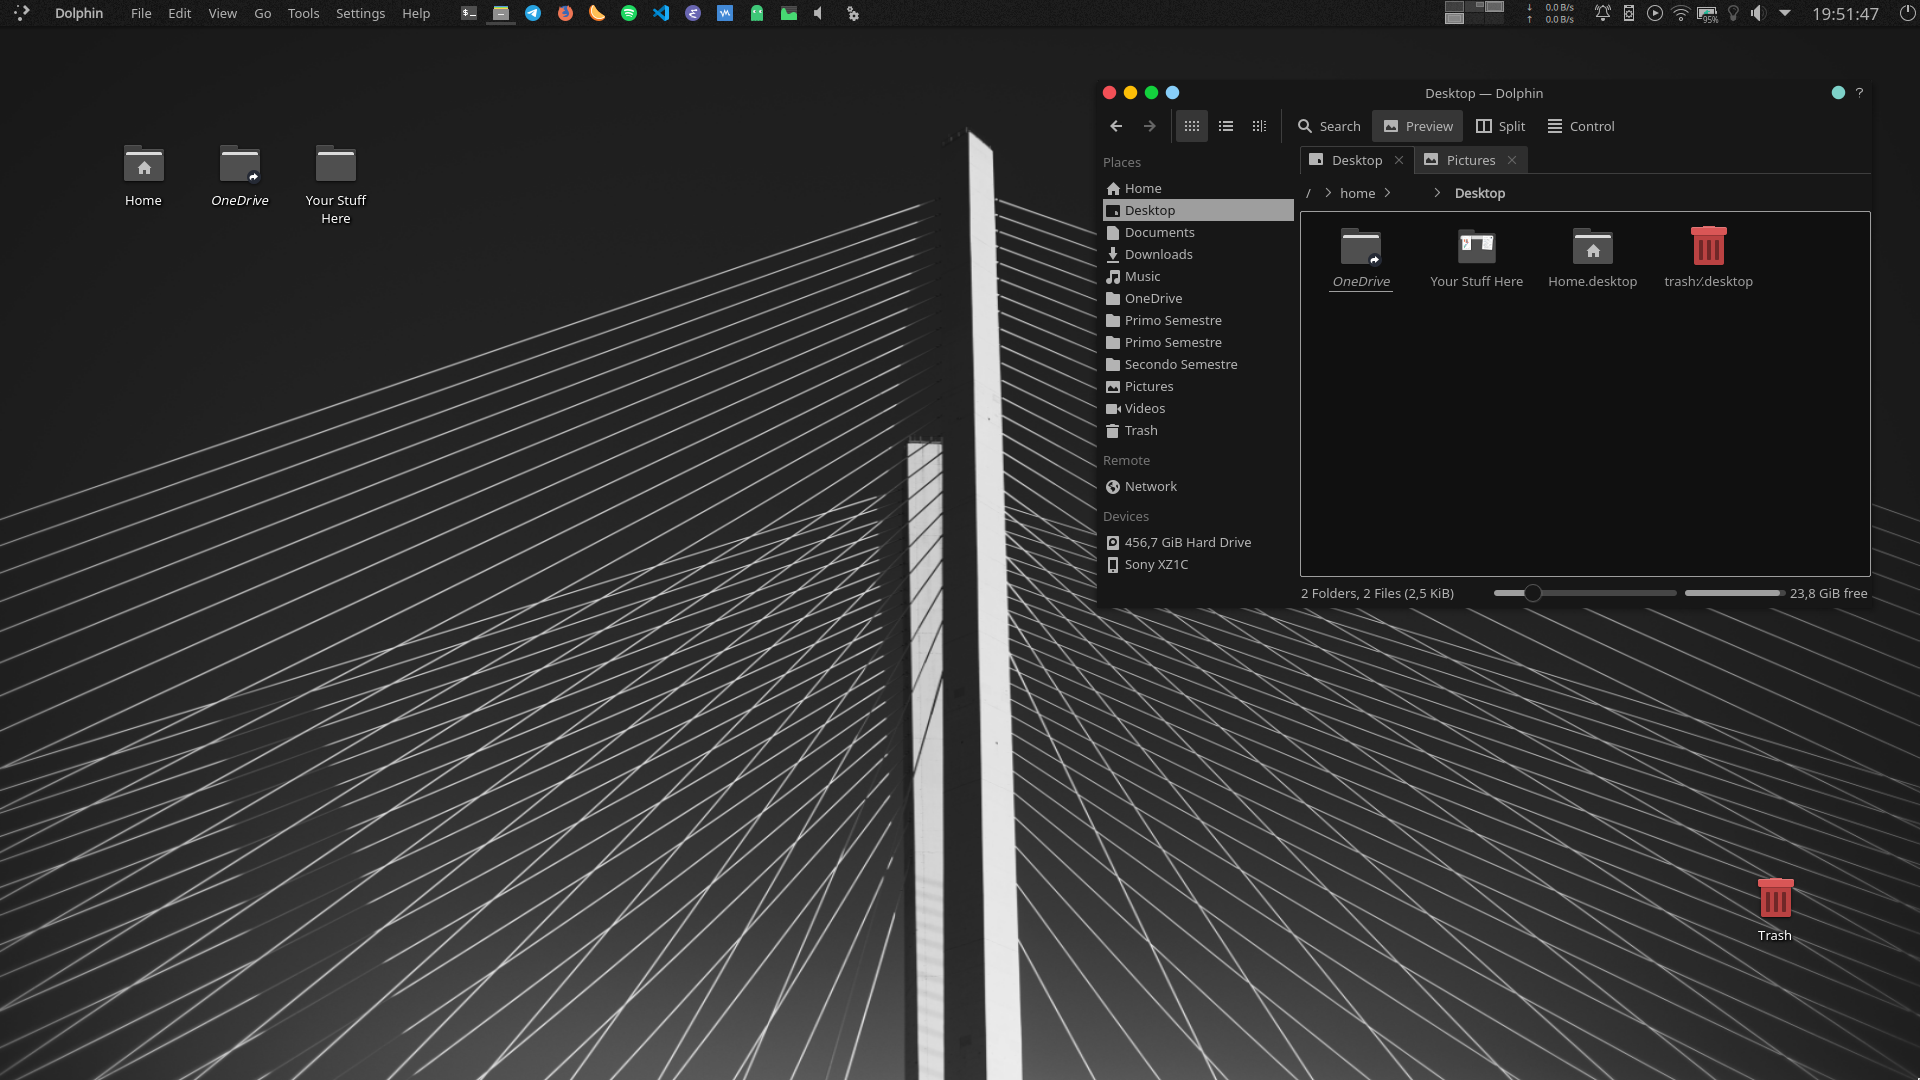Open the orange slice app icon

597,13
